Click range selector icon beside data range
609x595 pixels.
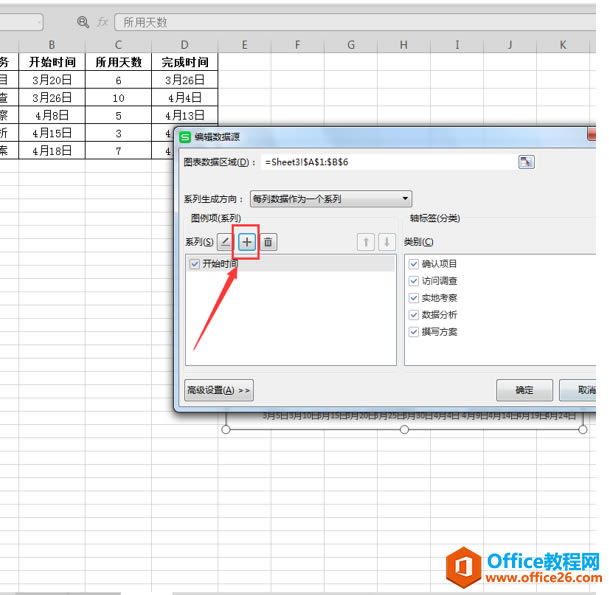point(526,162)
